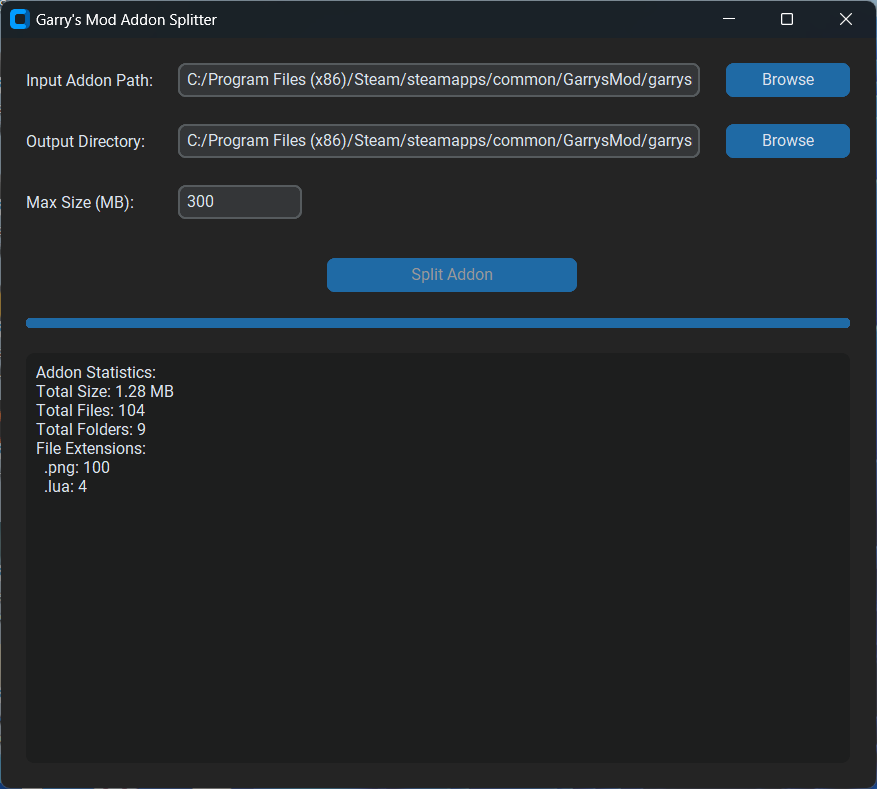877x789 pixels.
Task: Click the File Extensions heading
Action: pos(90,448)
